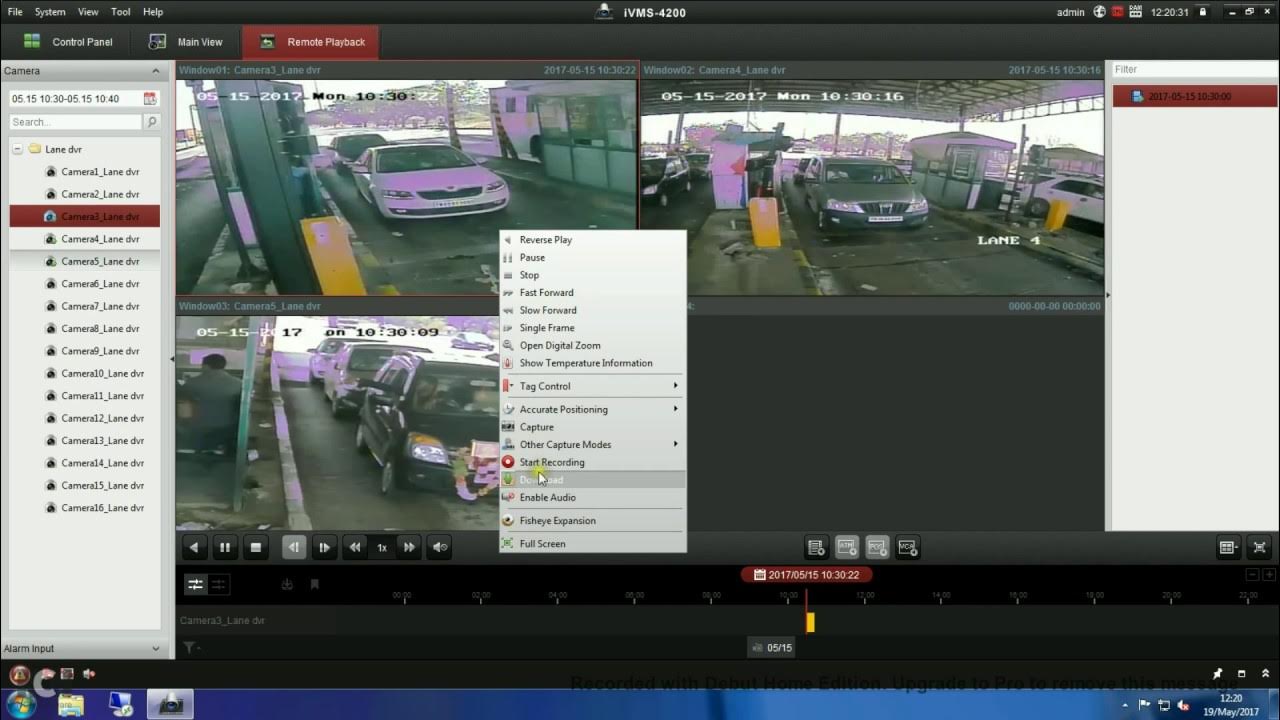Click the globe network icon beside admin
The height and width of the screenshot is (720, 1280).
point(1100,12)
